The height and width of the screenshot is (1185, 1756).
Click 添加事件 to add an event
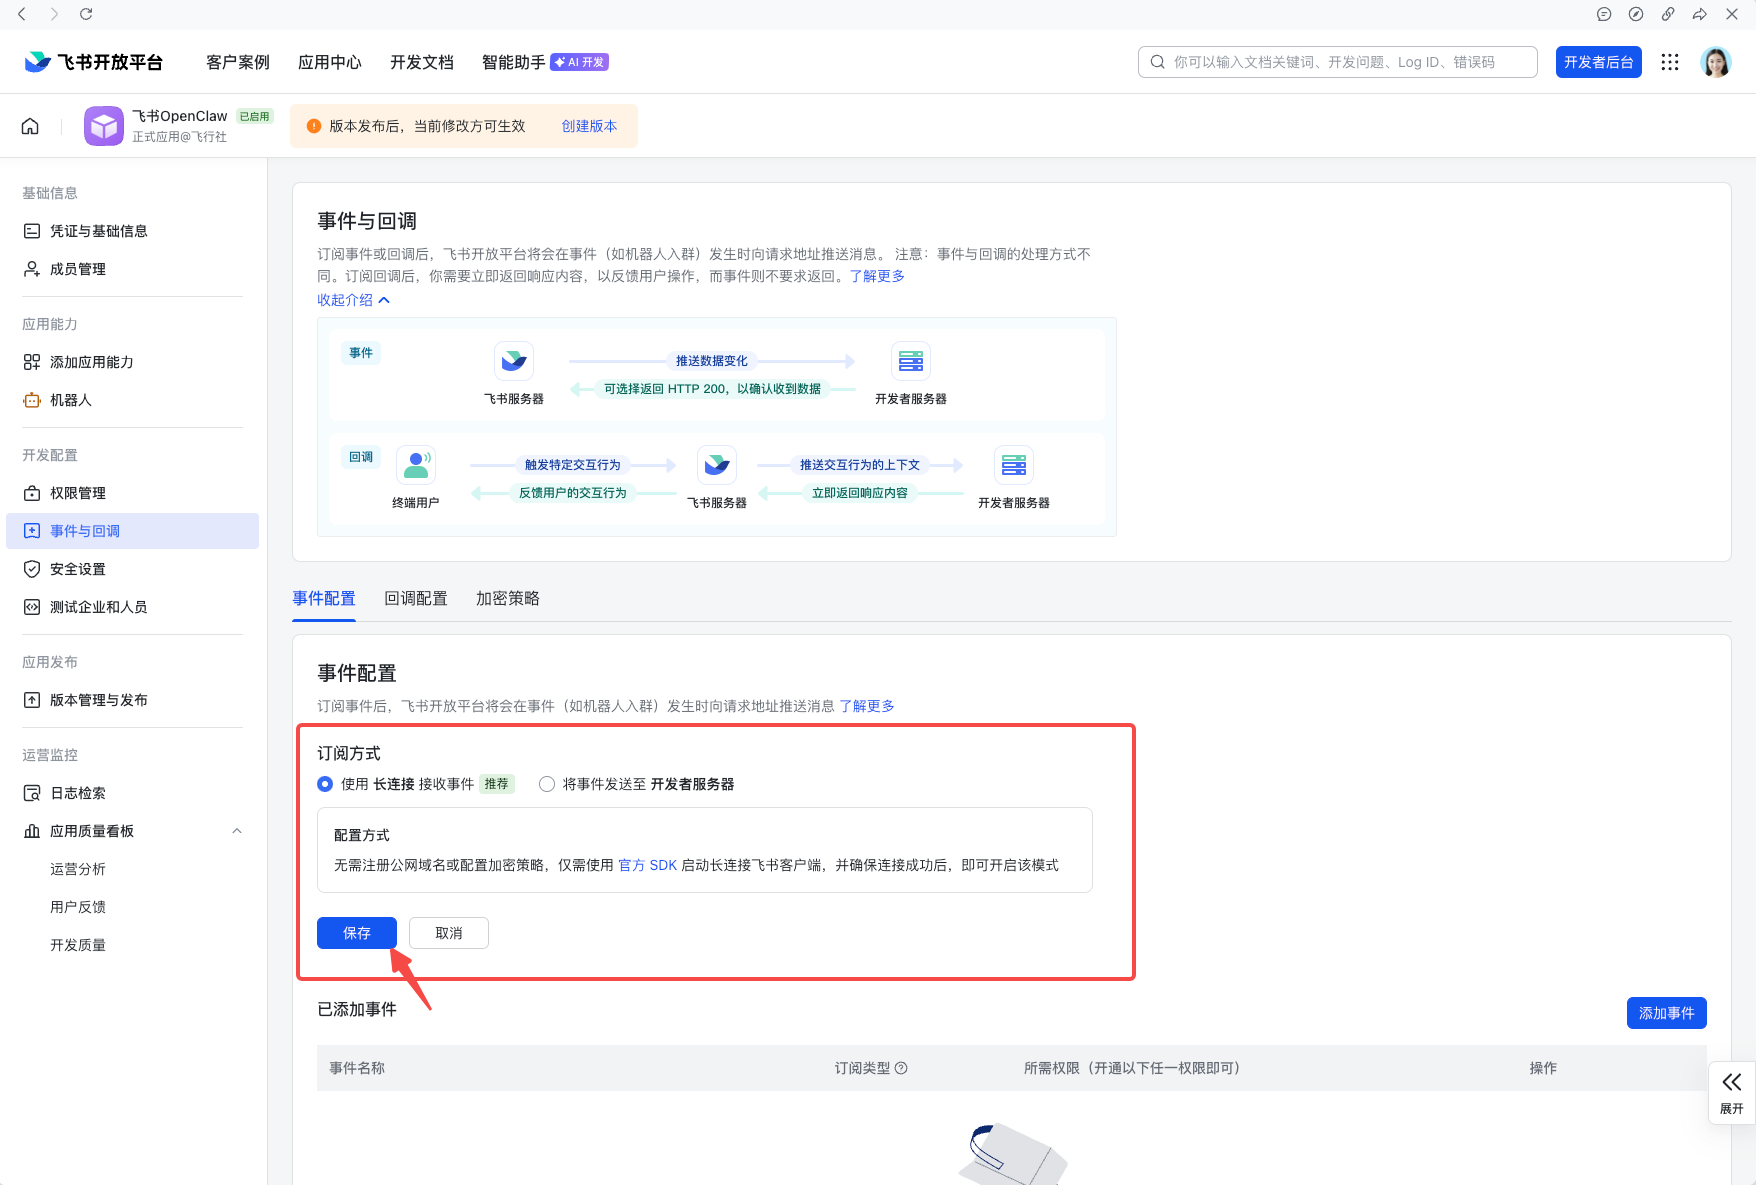click(x=1666, y=1012)
